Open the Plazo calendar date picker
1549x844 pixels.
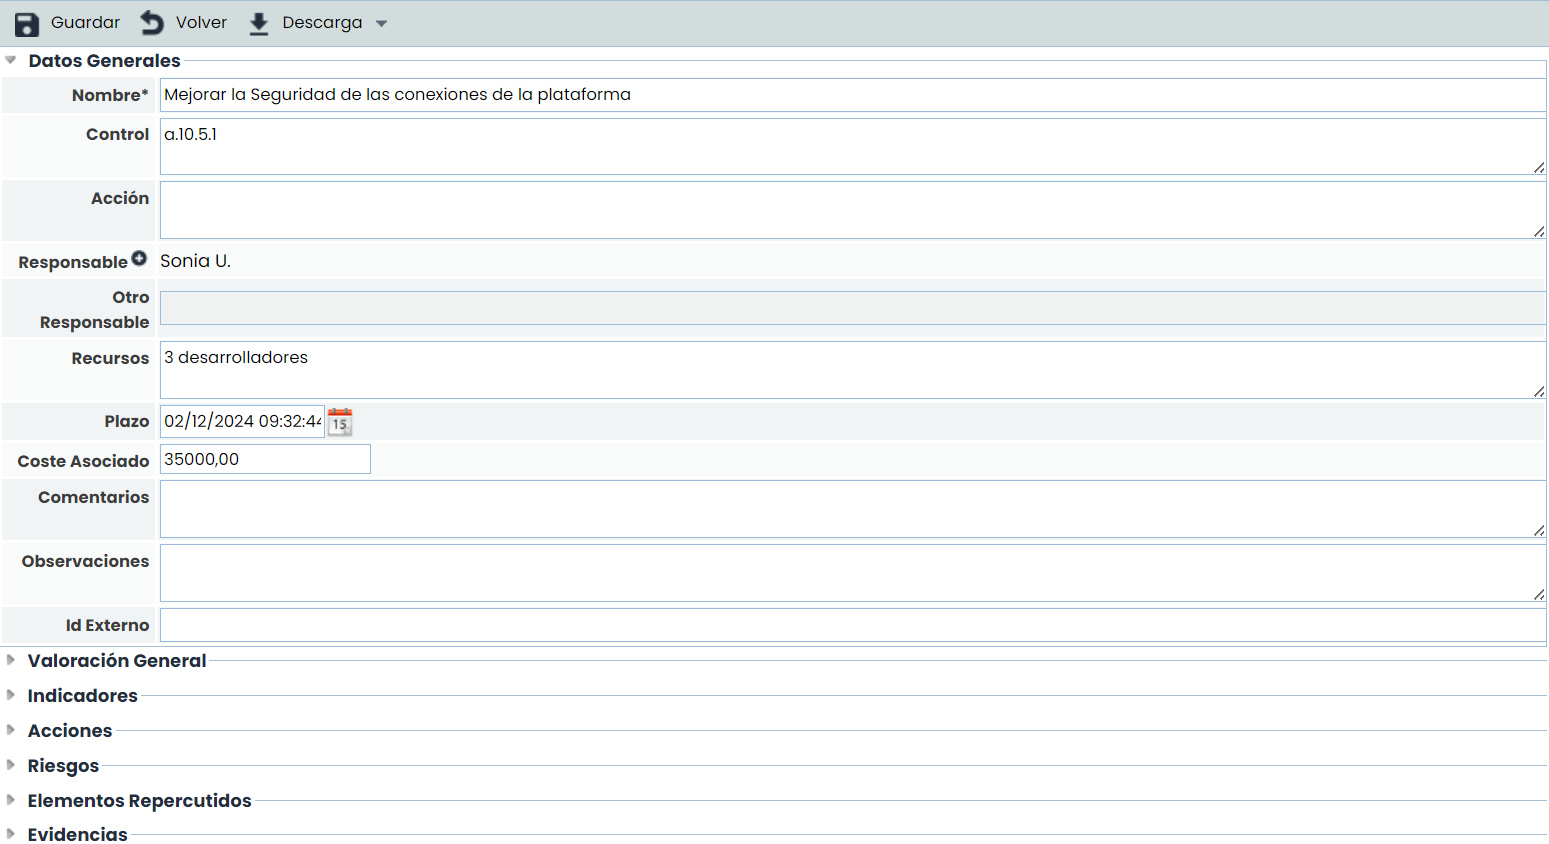point(340,422)
